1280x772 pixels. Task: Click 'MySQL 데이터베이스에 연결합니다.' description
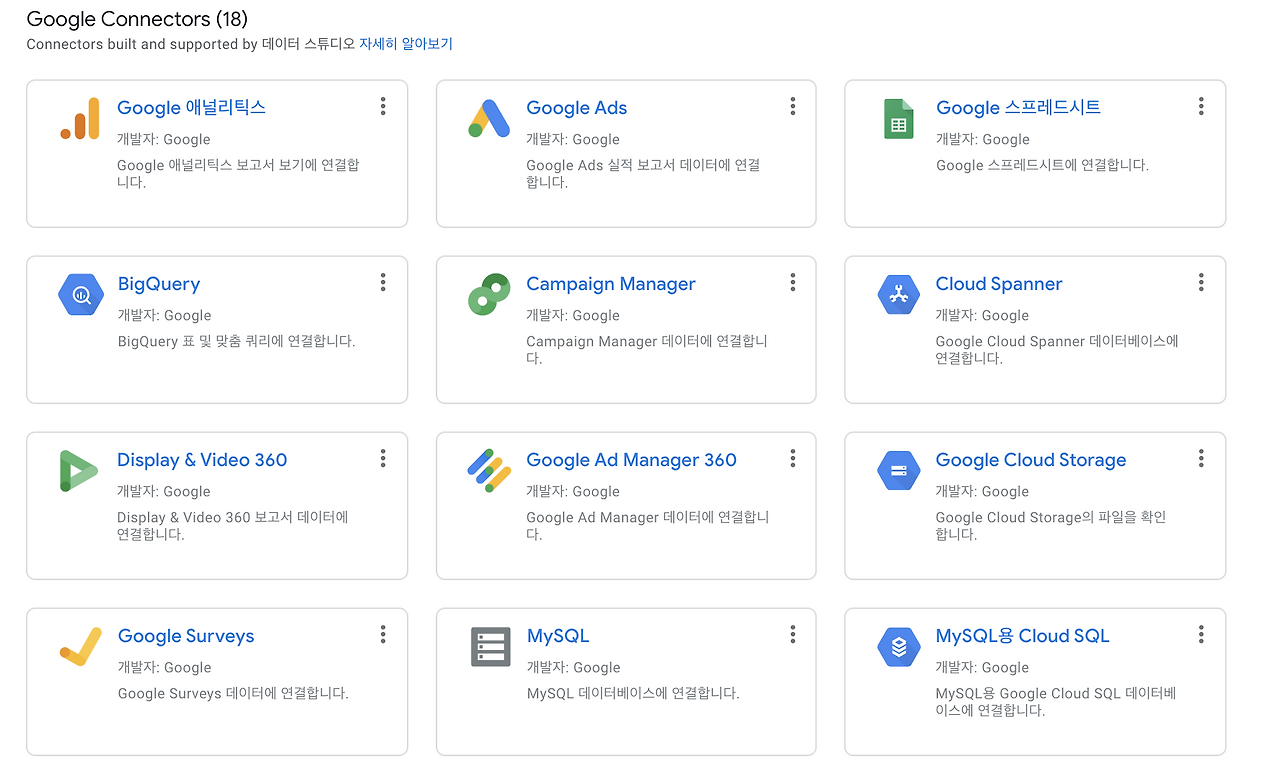(633, 693)
